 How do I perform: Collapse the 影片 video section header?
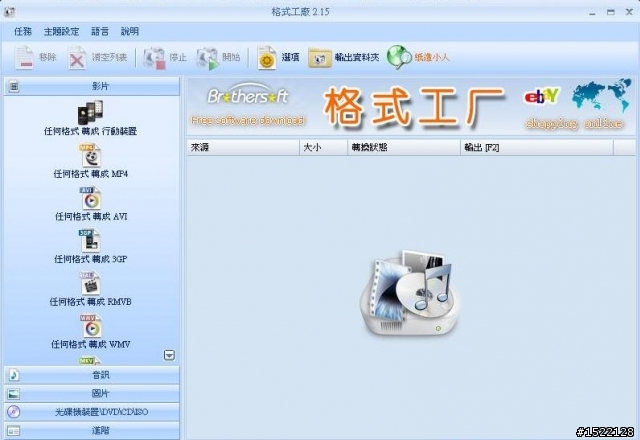pyautogui.click(x=92, y=86)
